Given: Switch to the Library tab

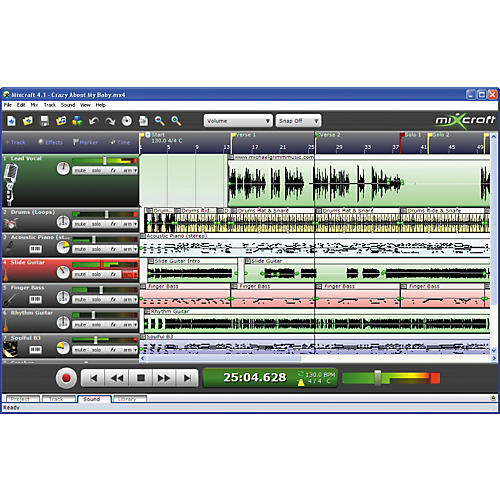Looking at the screenshot, I should (x=129, y=399).
